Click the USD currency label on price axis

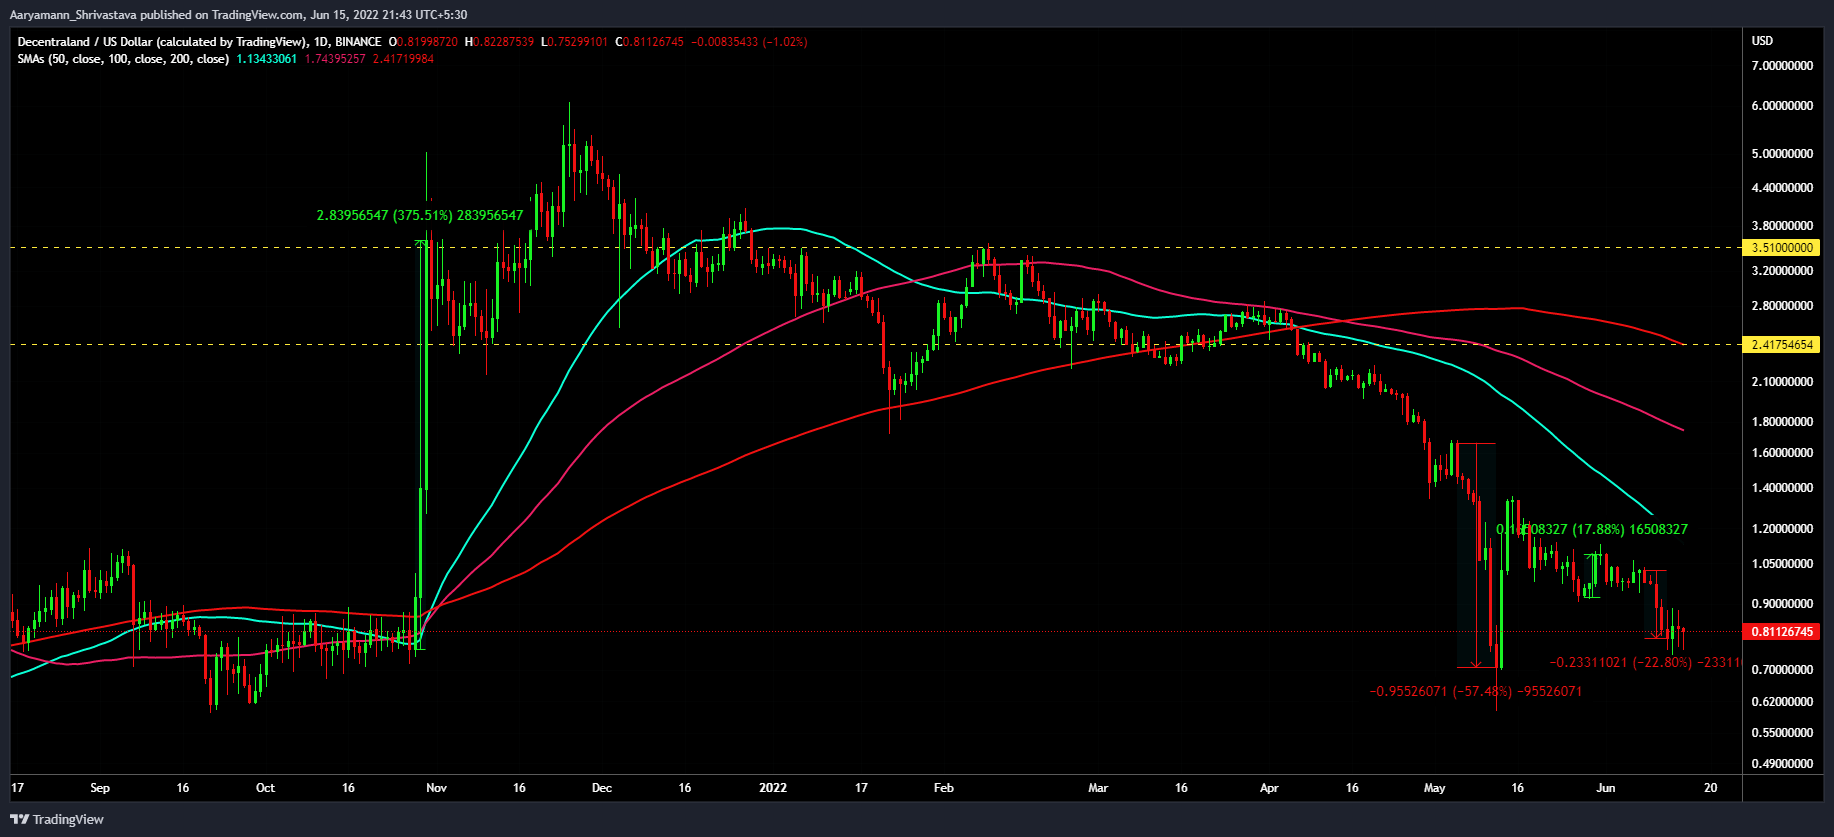[x=1762, y=41]
